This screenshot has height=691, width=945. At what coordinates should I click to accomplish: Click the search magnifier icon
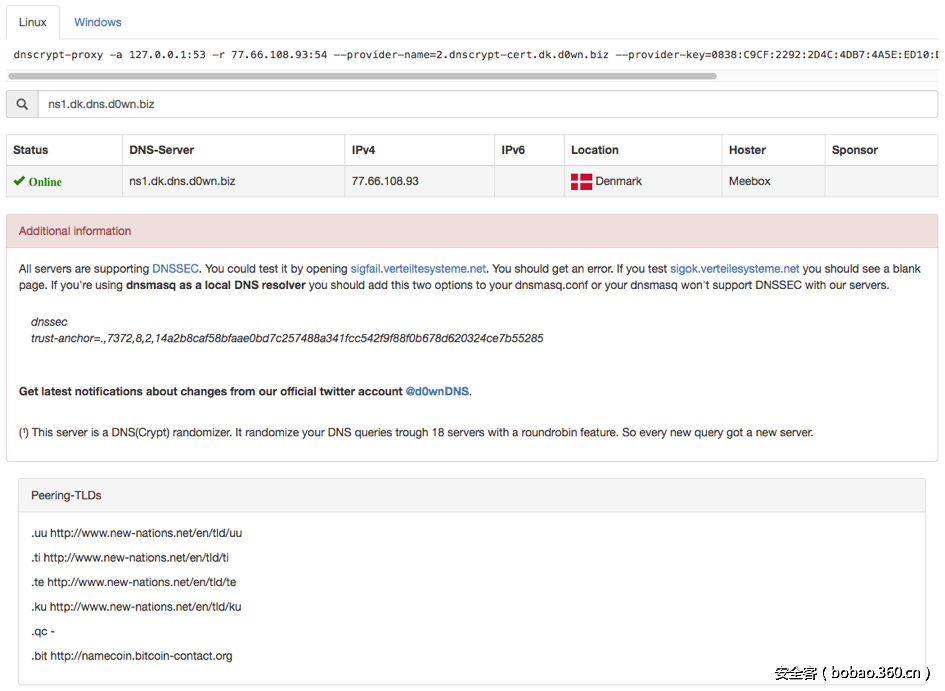[21, 104]
